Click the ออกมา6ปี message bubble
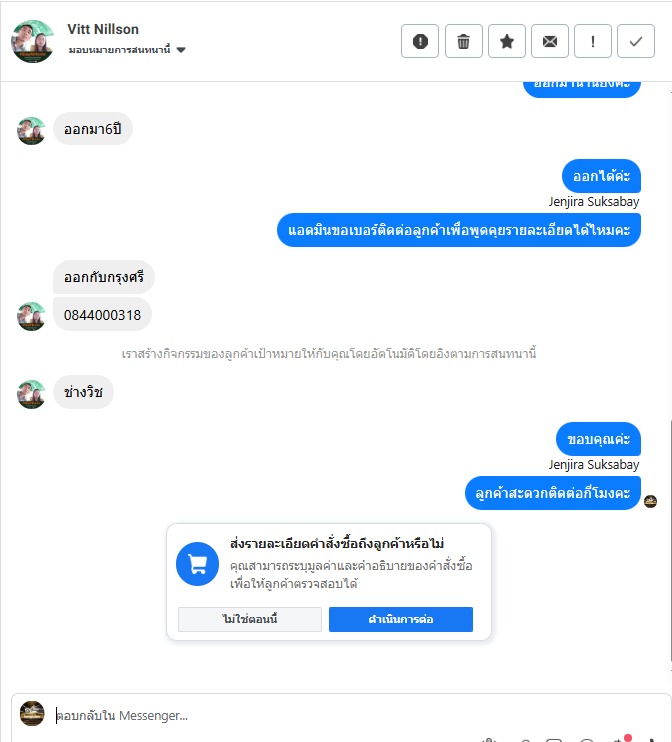 tap(93, 129)
